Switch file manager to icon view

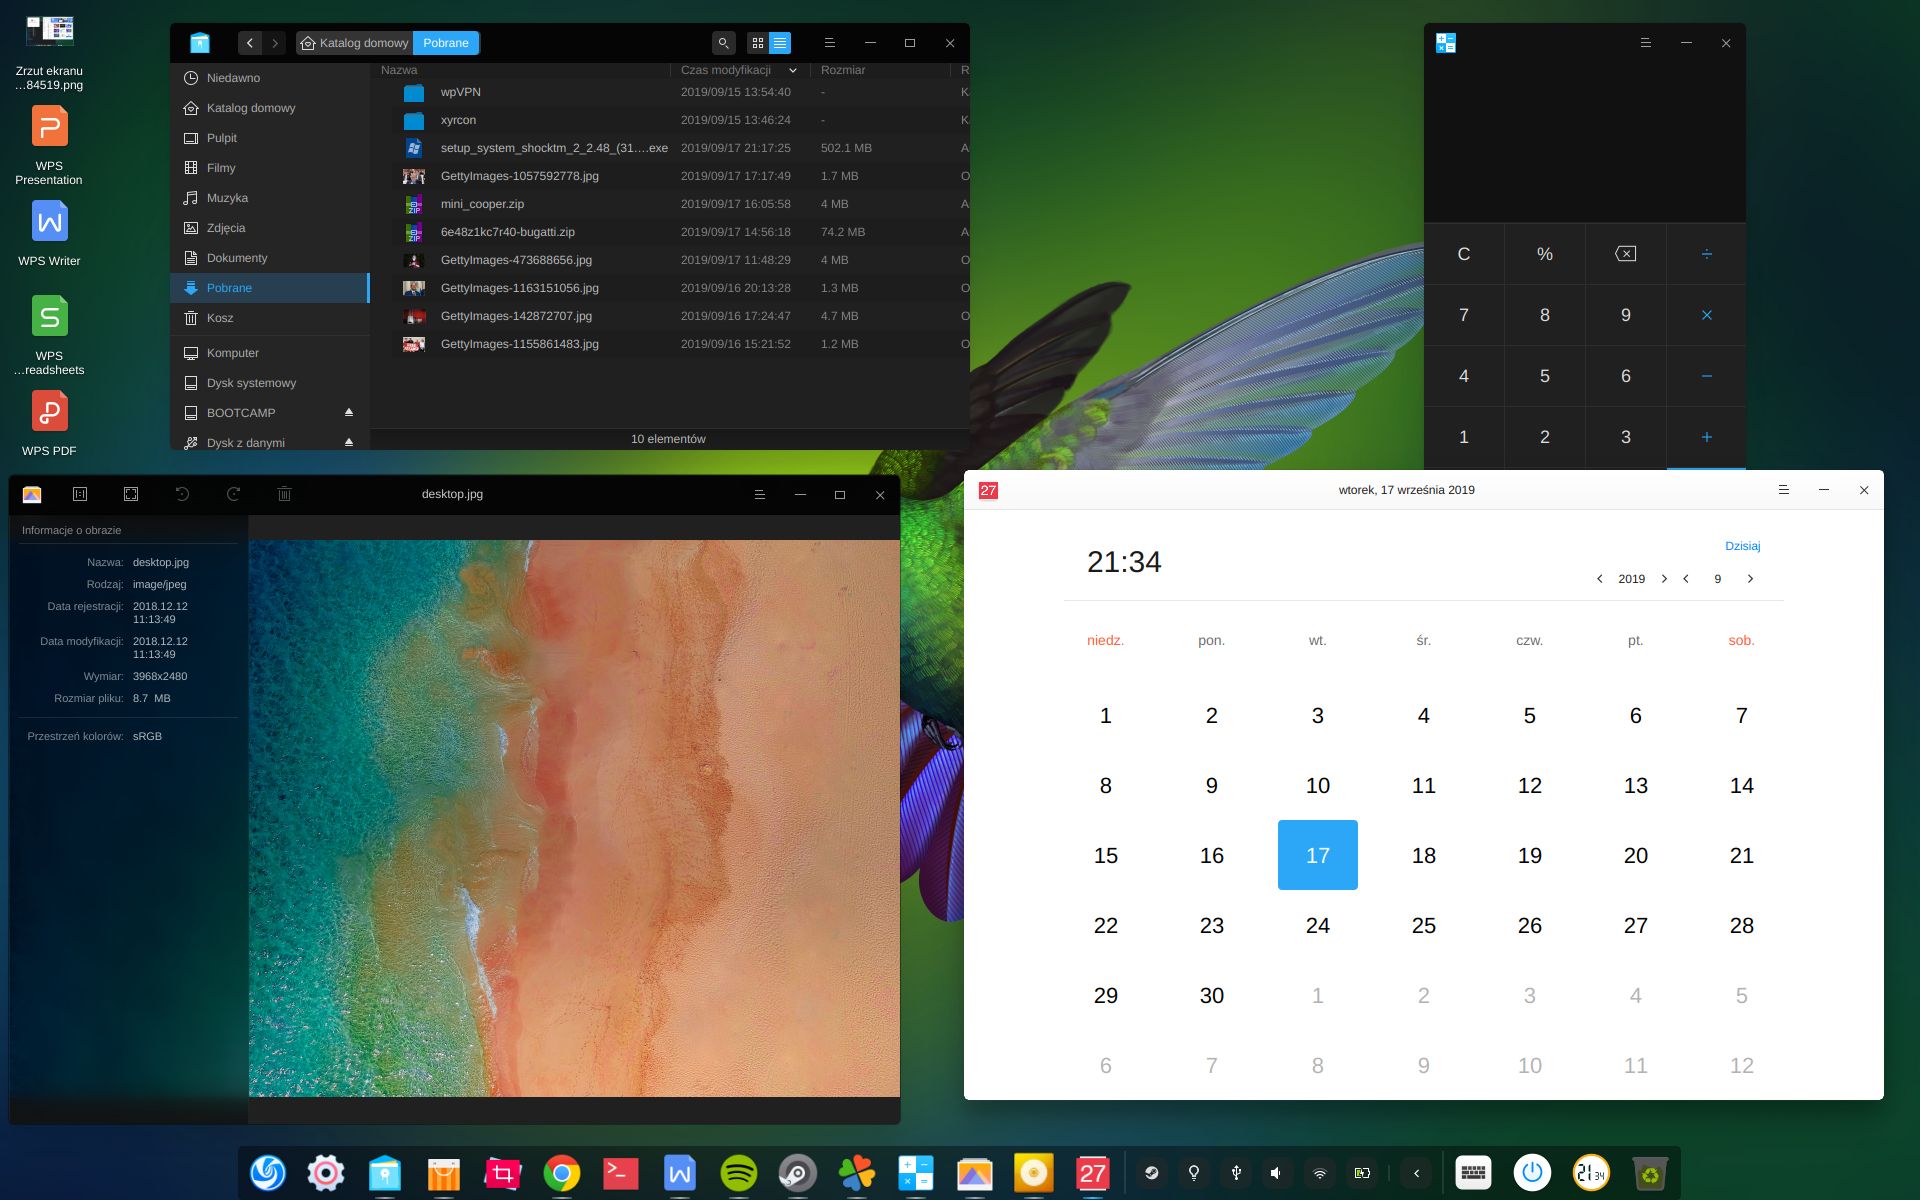[757, 43]
